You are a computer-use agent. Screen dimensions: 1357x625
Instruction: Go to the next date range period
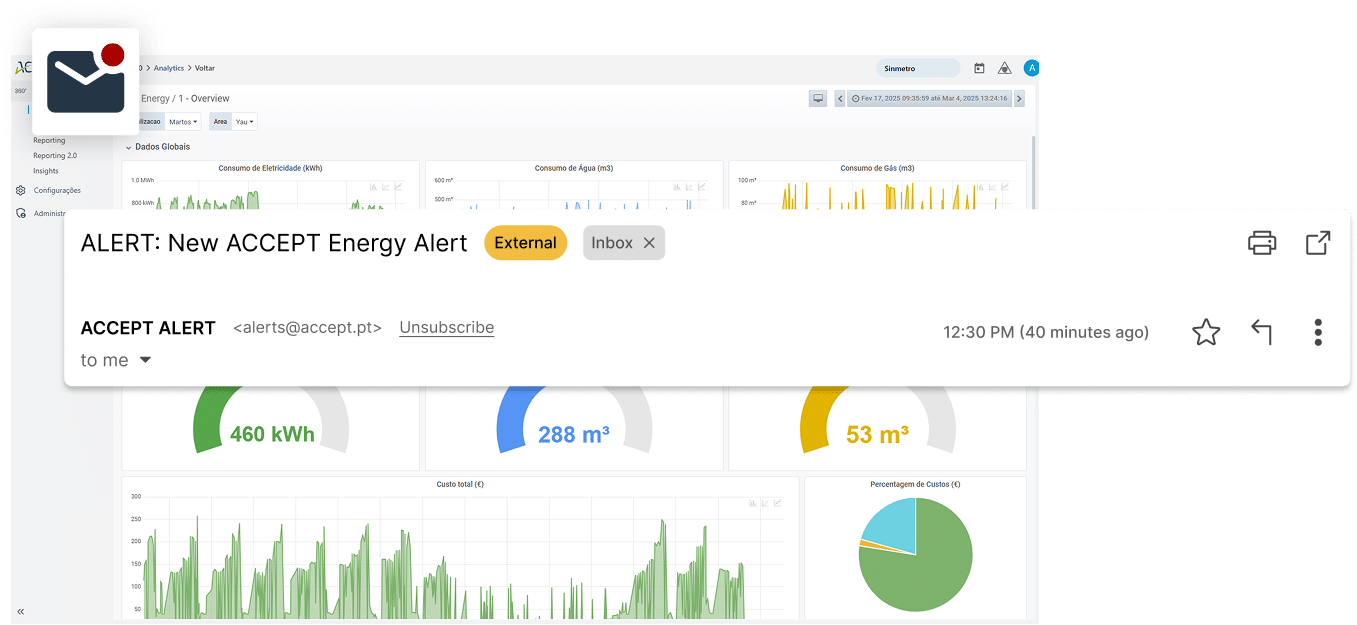[1019, 98]
